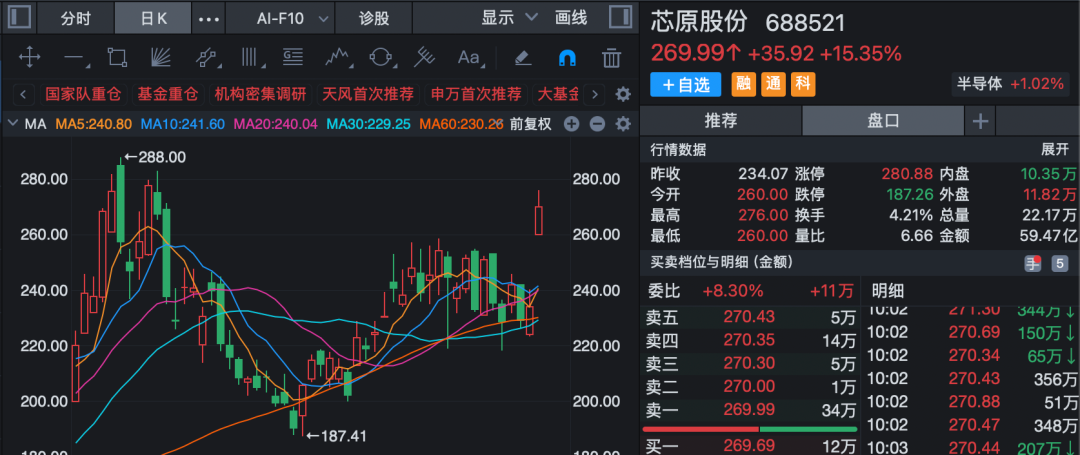Image resolution: width=1080 pixels, height=455 pixels.
Task: Open the AI-F10 dropdown
Action: tap(289, 18)
